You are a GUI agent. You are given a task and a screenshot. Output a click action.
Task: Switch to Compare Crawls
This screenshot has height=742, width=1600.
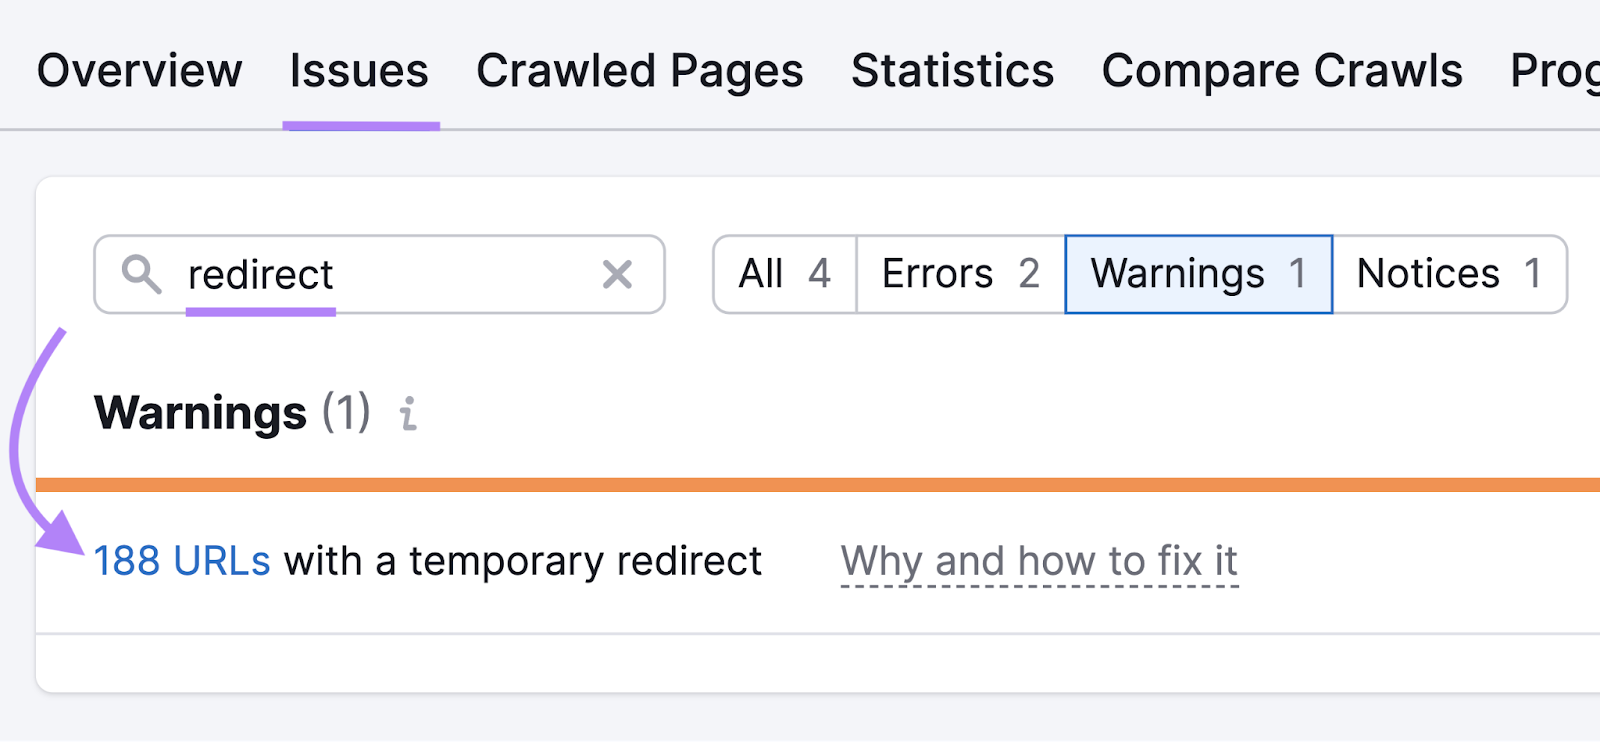[x=1283, y=70]
